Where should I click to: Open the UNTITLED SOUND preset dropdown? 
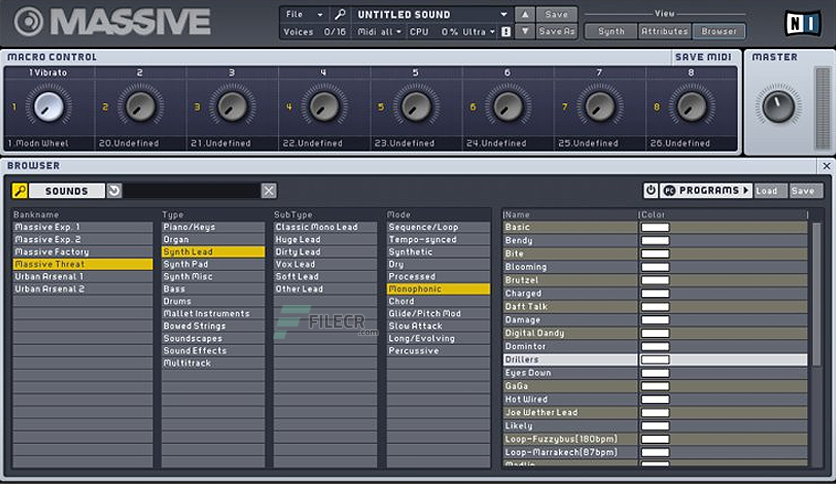504,14
